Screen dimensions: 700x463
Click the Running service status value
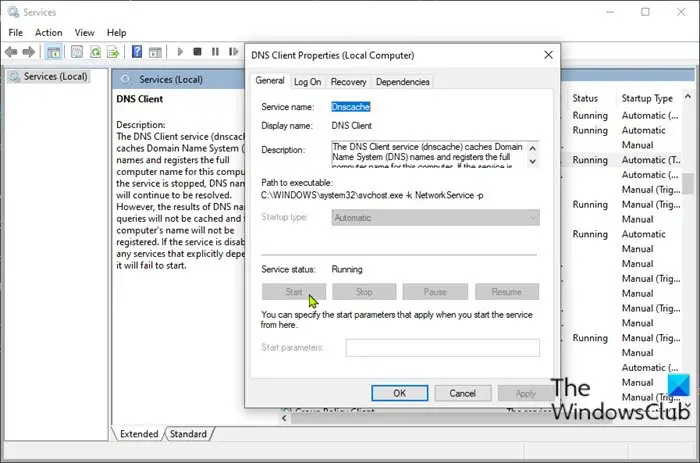pos(347,269)
